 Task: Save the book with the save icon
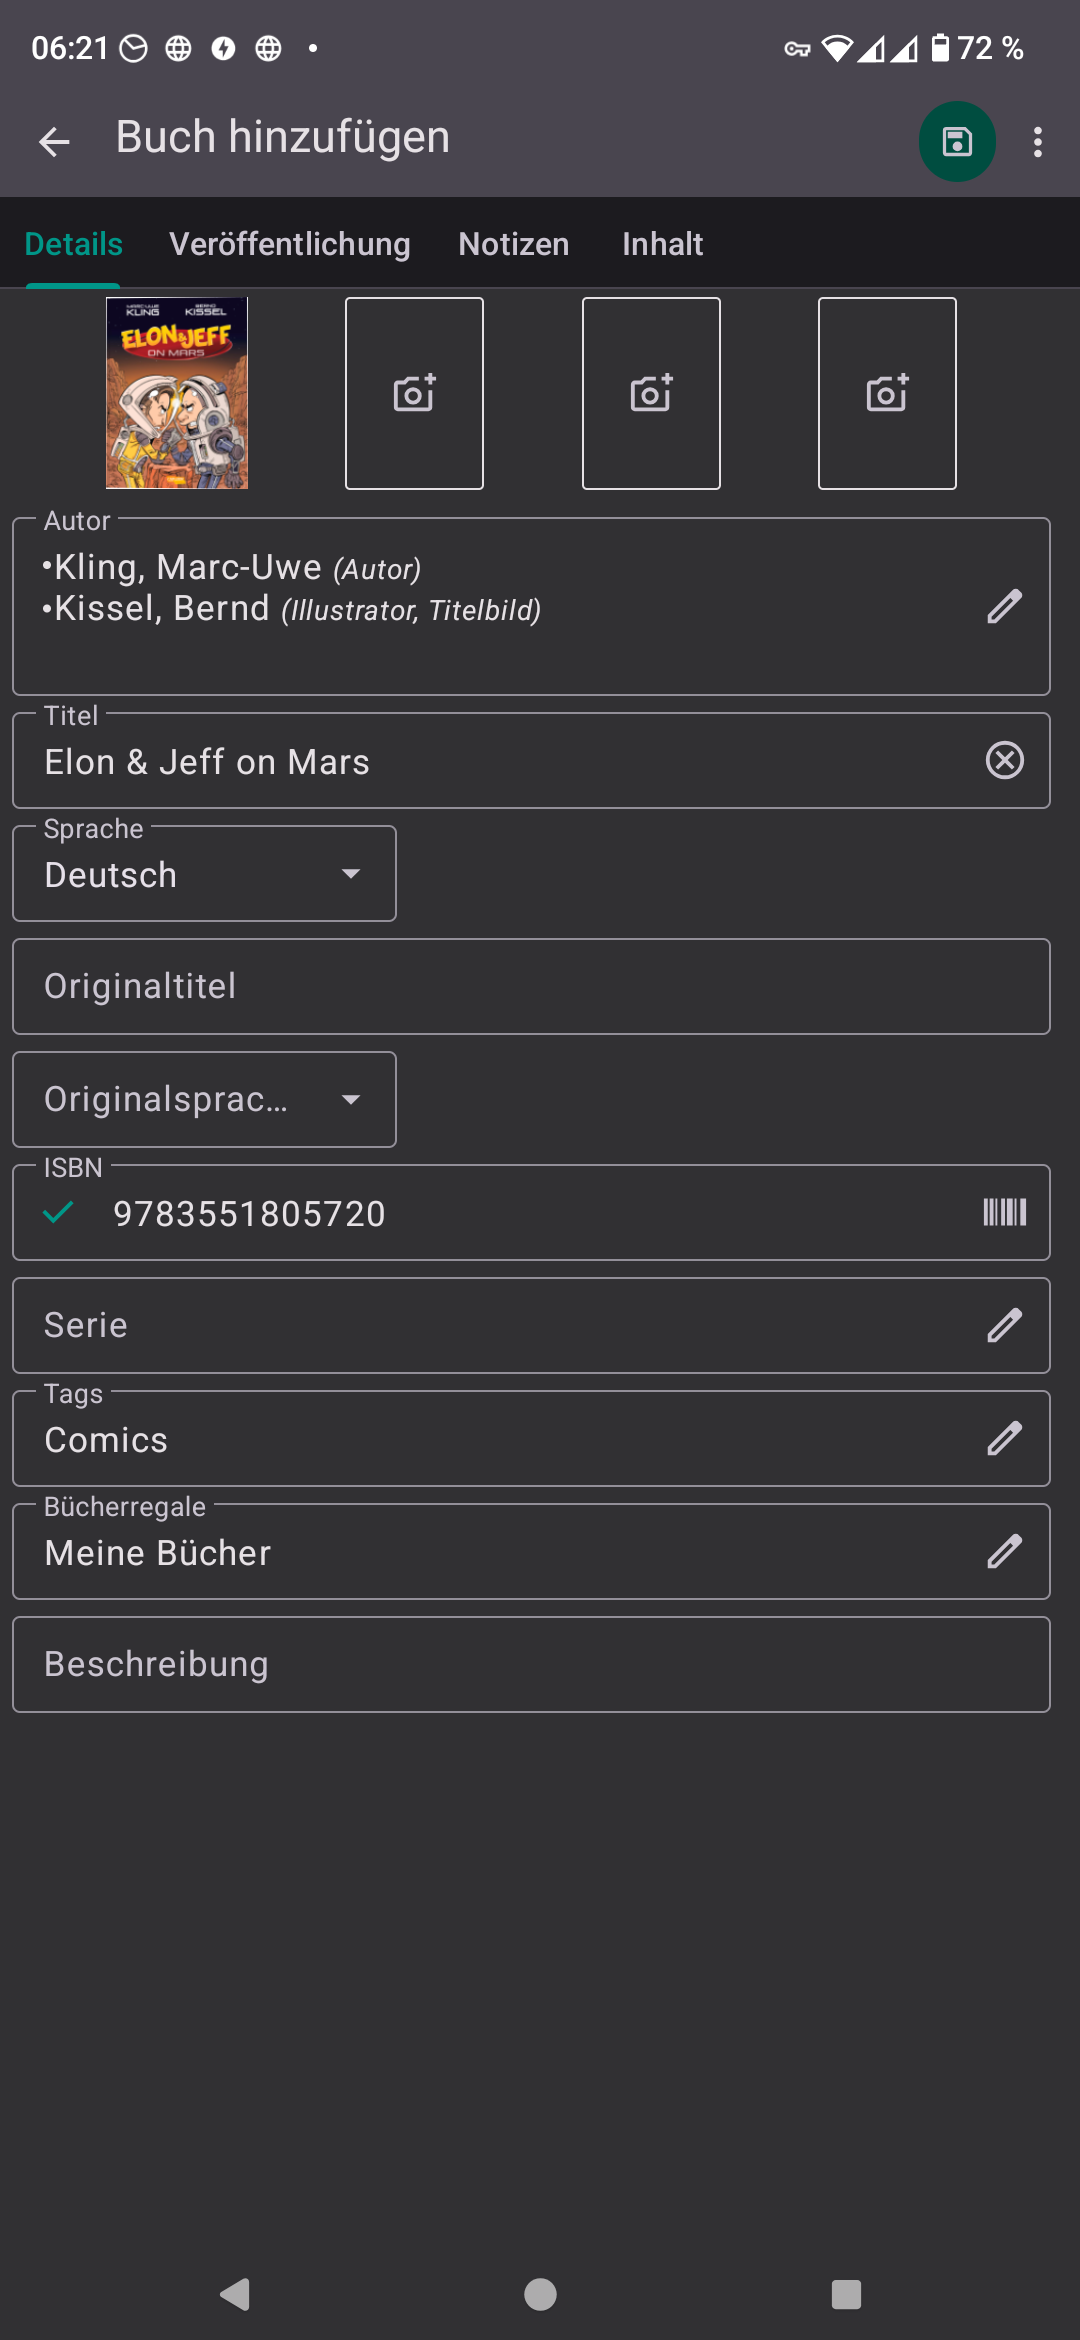pyautogui.click(x=957, y=141)
